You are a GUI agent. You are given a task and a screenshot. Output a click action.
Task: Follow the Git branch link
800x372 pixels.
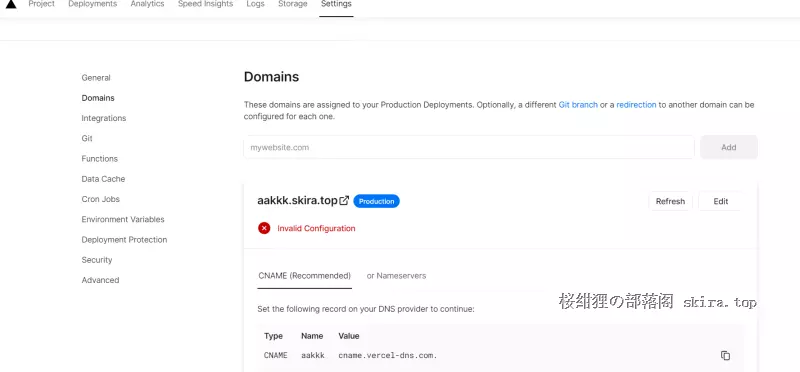[x=578, y=105]
